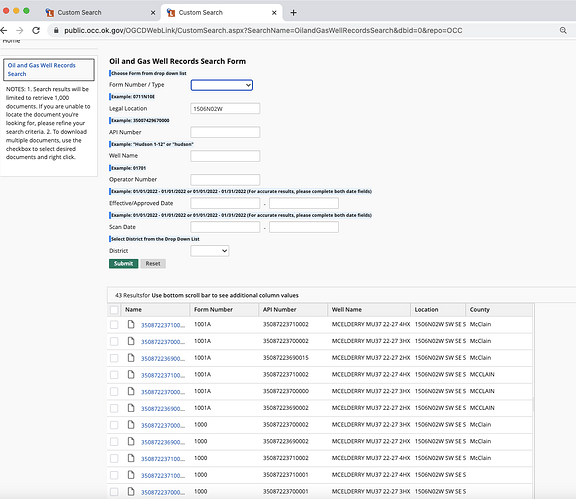576x499 pixels.
Task: Click the Reset button
Action: (153, 263)
